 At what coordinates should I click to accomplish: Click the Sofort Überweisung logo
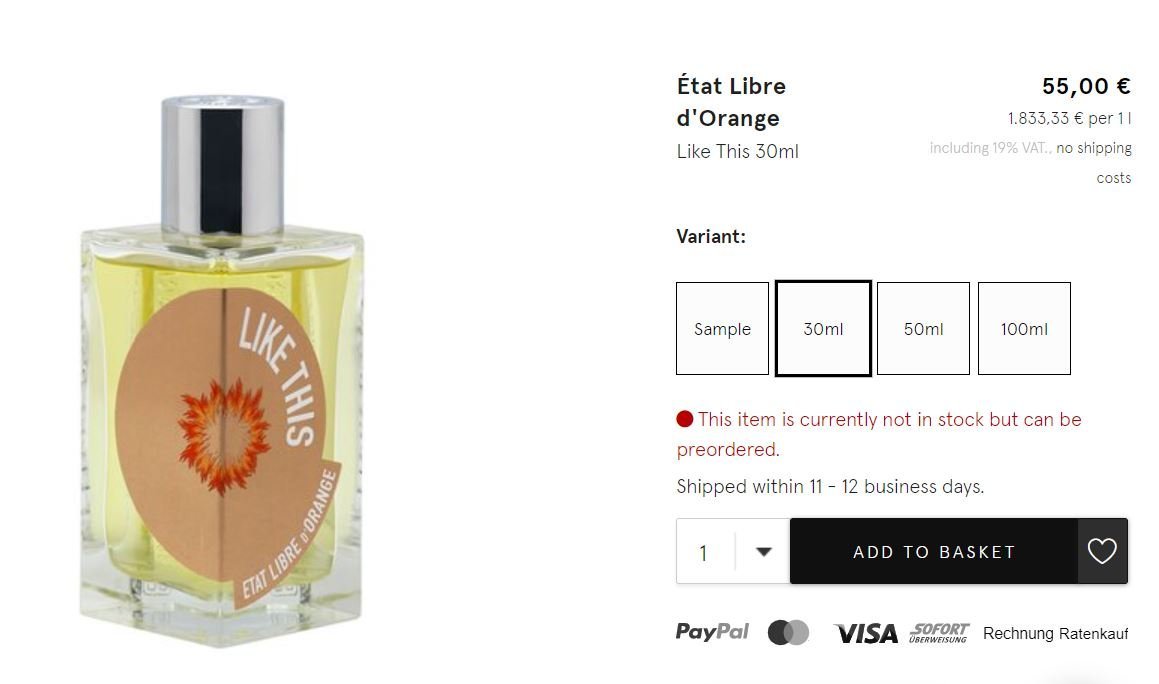point(939,632)
